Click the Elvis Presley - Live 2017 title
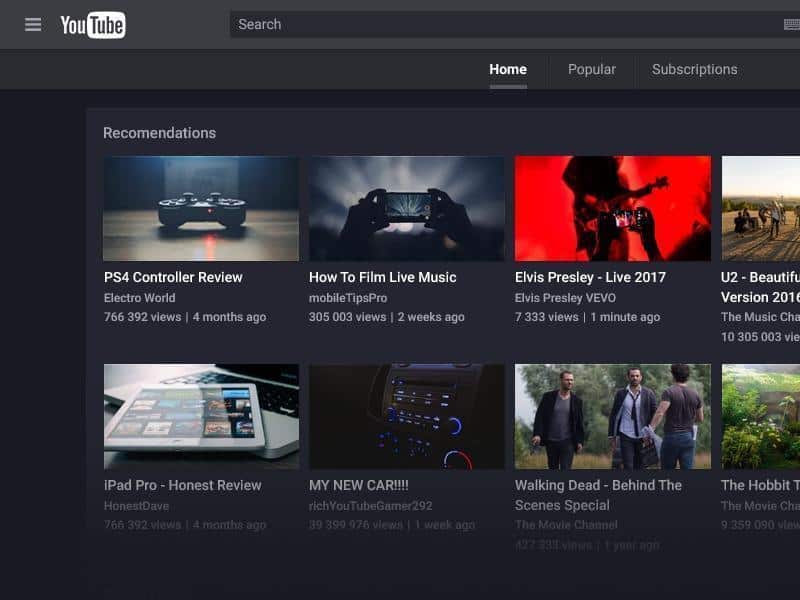Viewport: 800px width, 600px height. point(590,278)
